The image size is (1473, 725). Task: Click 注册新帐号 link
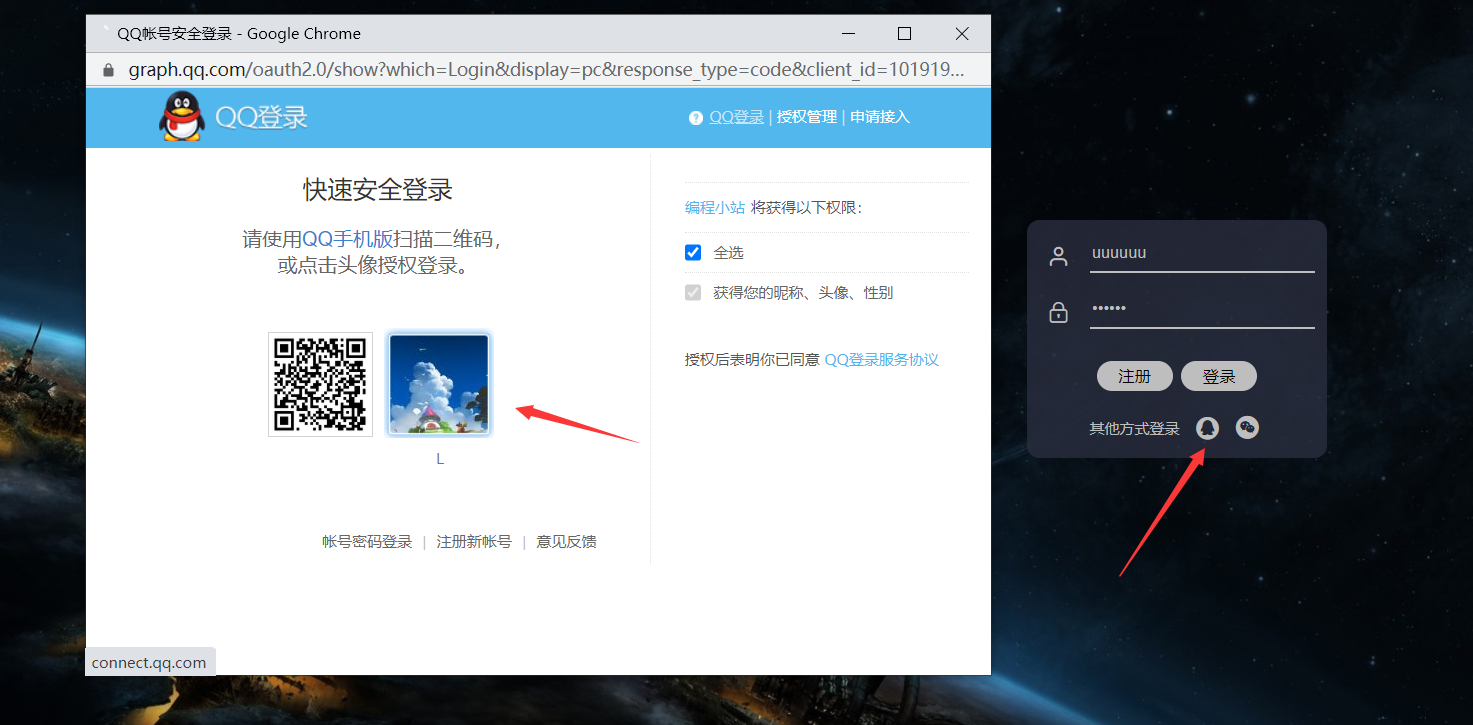474,542
